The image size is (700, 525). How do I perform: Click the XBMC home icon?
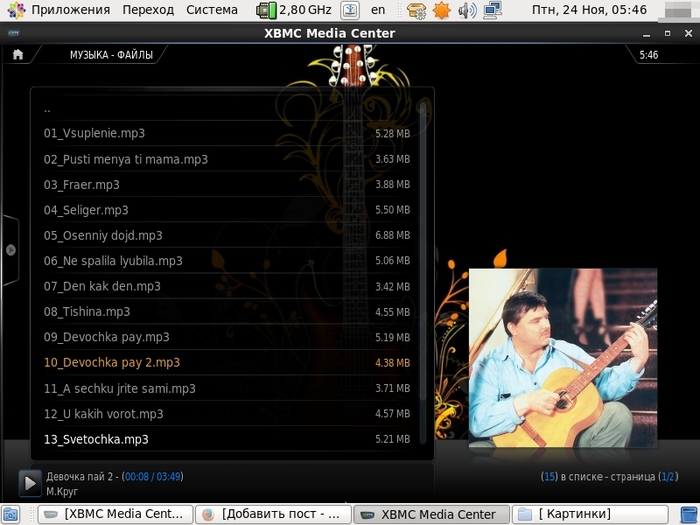[x=17, y=55]
